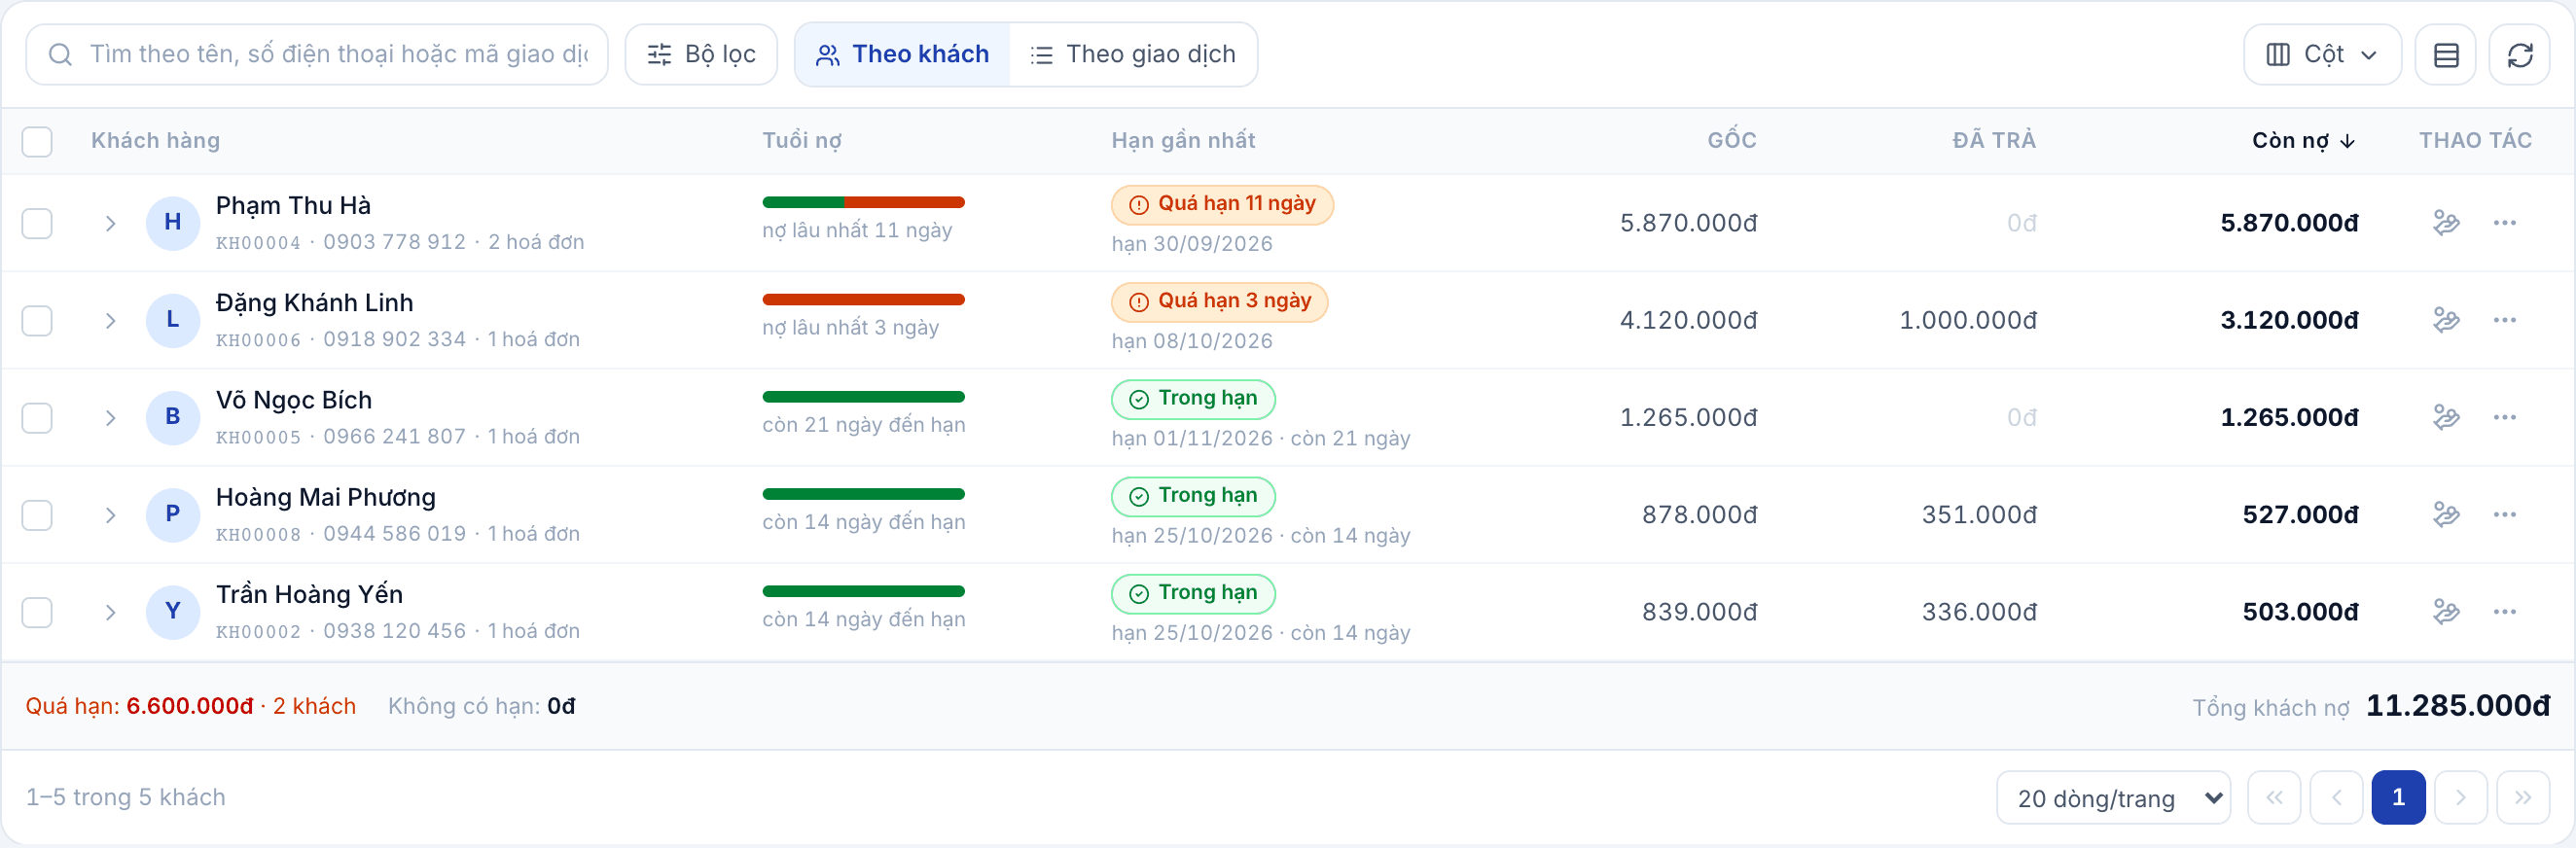This screenshot has width=2576, height=848.
Task: Focus the search by name or phone field
Action: pyautogui.click(x=317, y=54)
